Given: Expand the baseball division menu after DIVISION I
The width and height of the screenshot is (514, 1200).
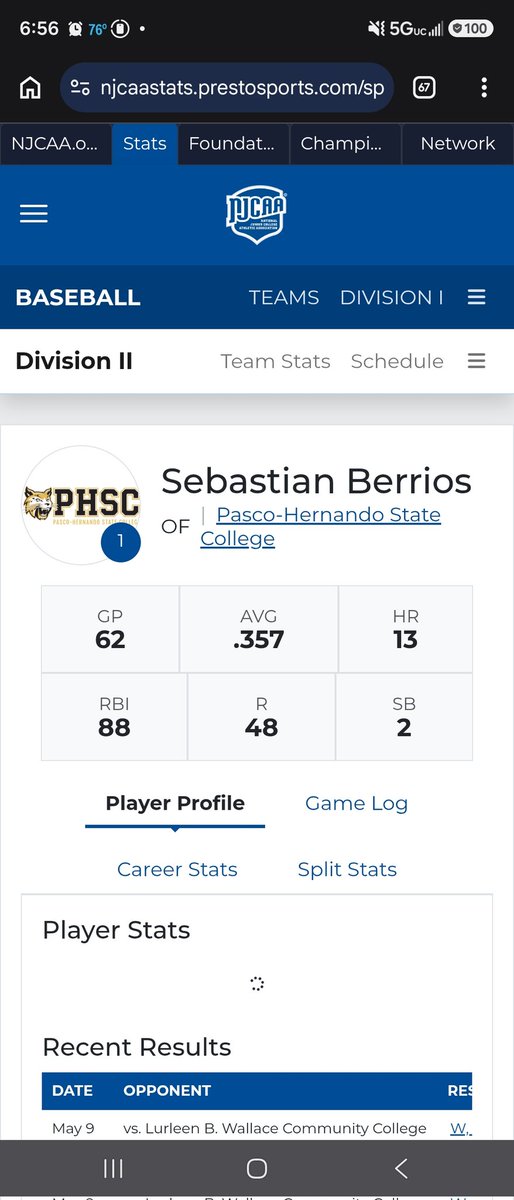Looking at the screenshot, I should point(476,297).
